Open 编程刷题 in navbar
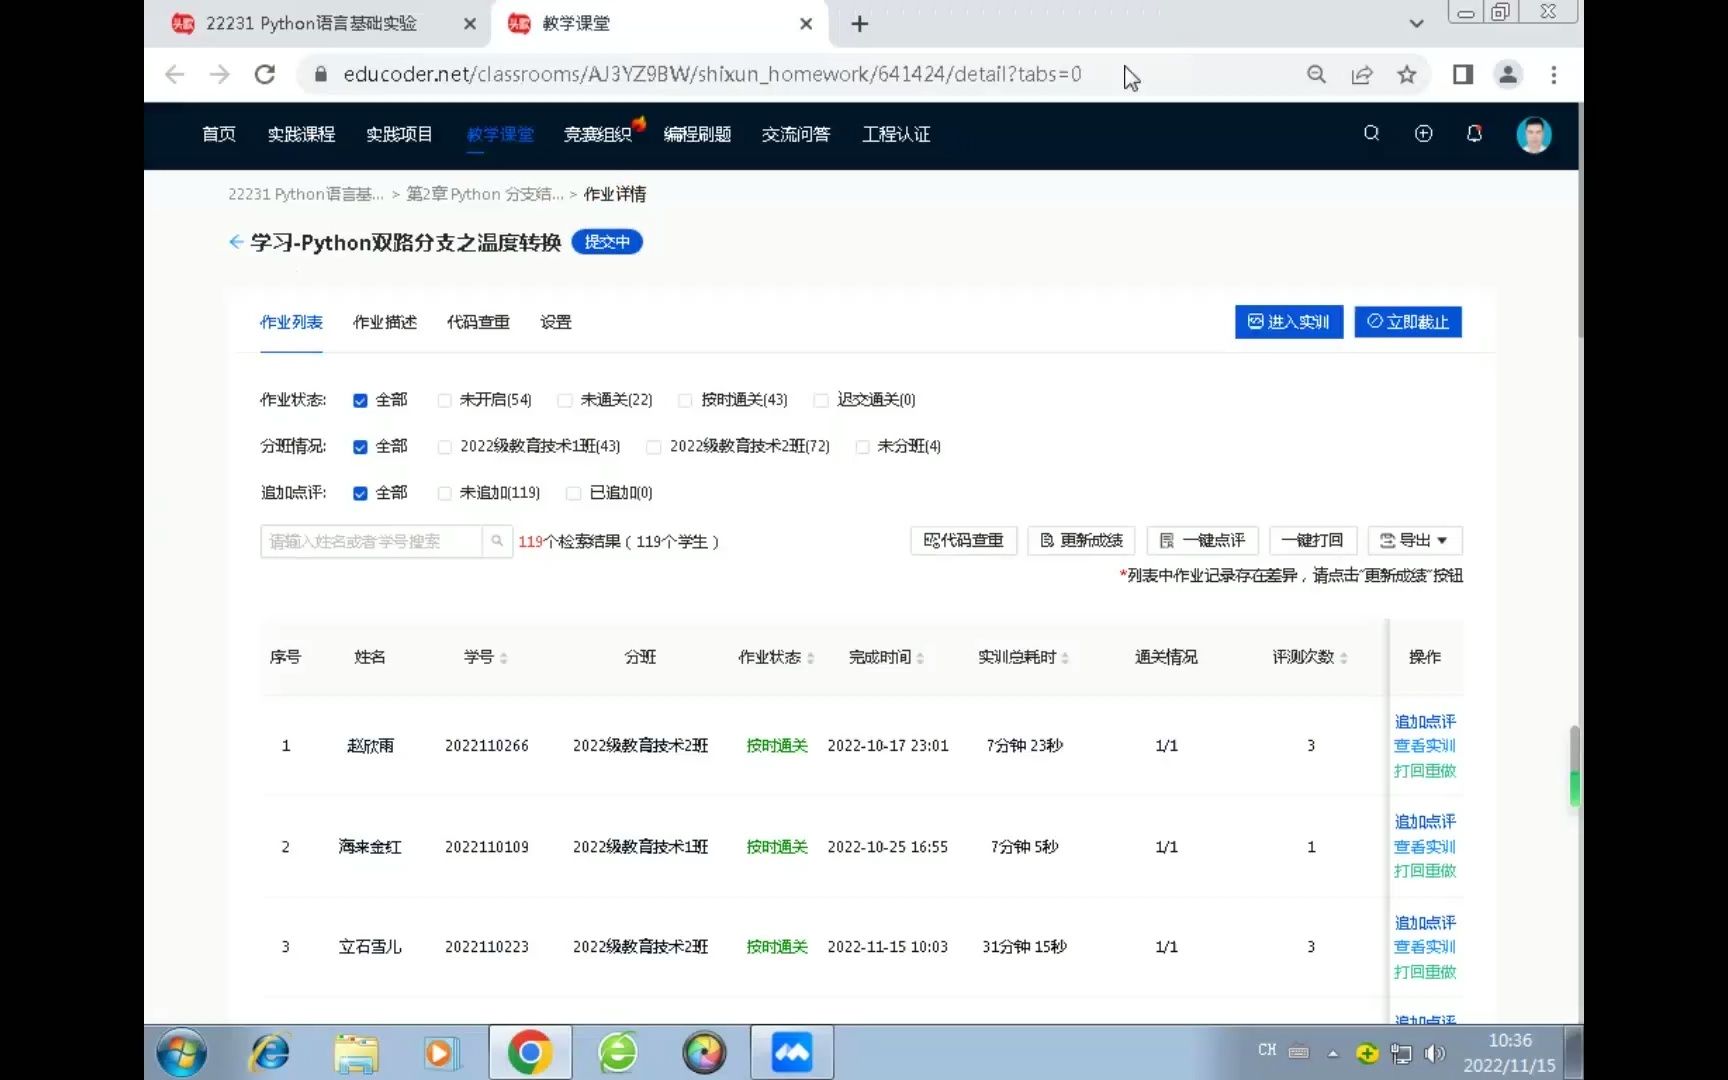The image size is (1728, 1080). point(697,134)
